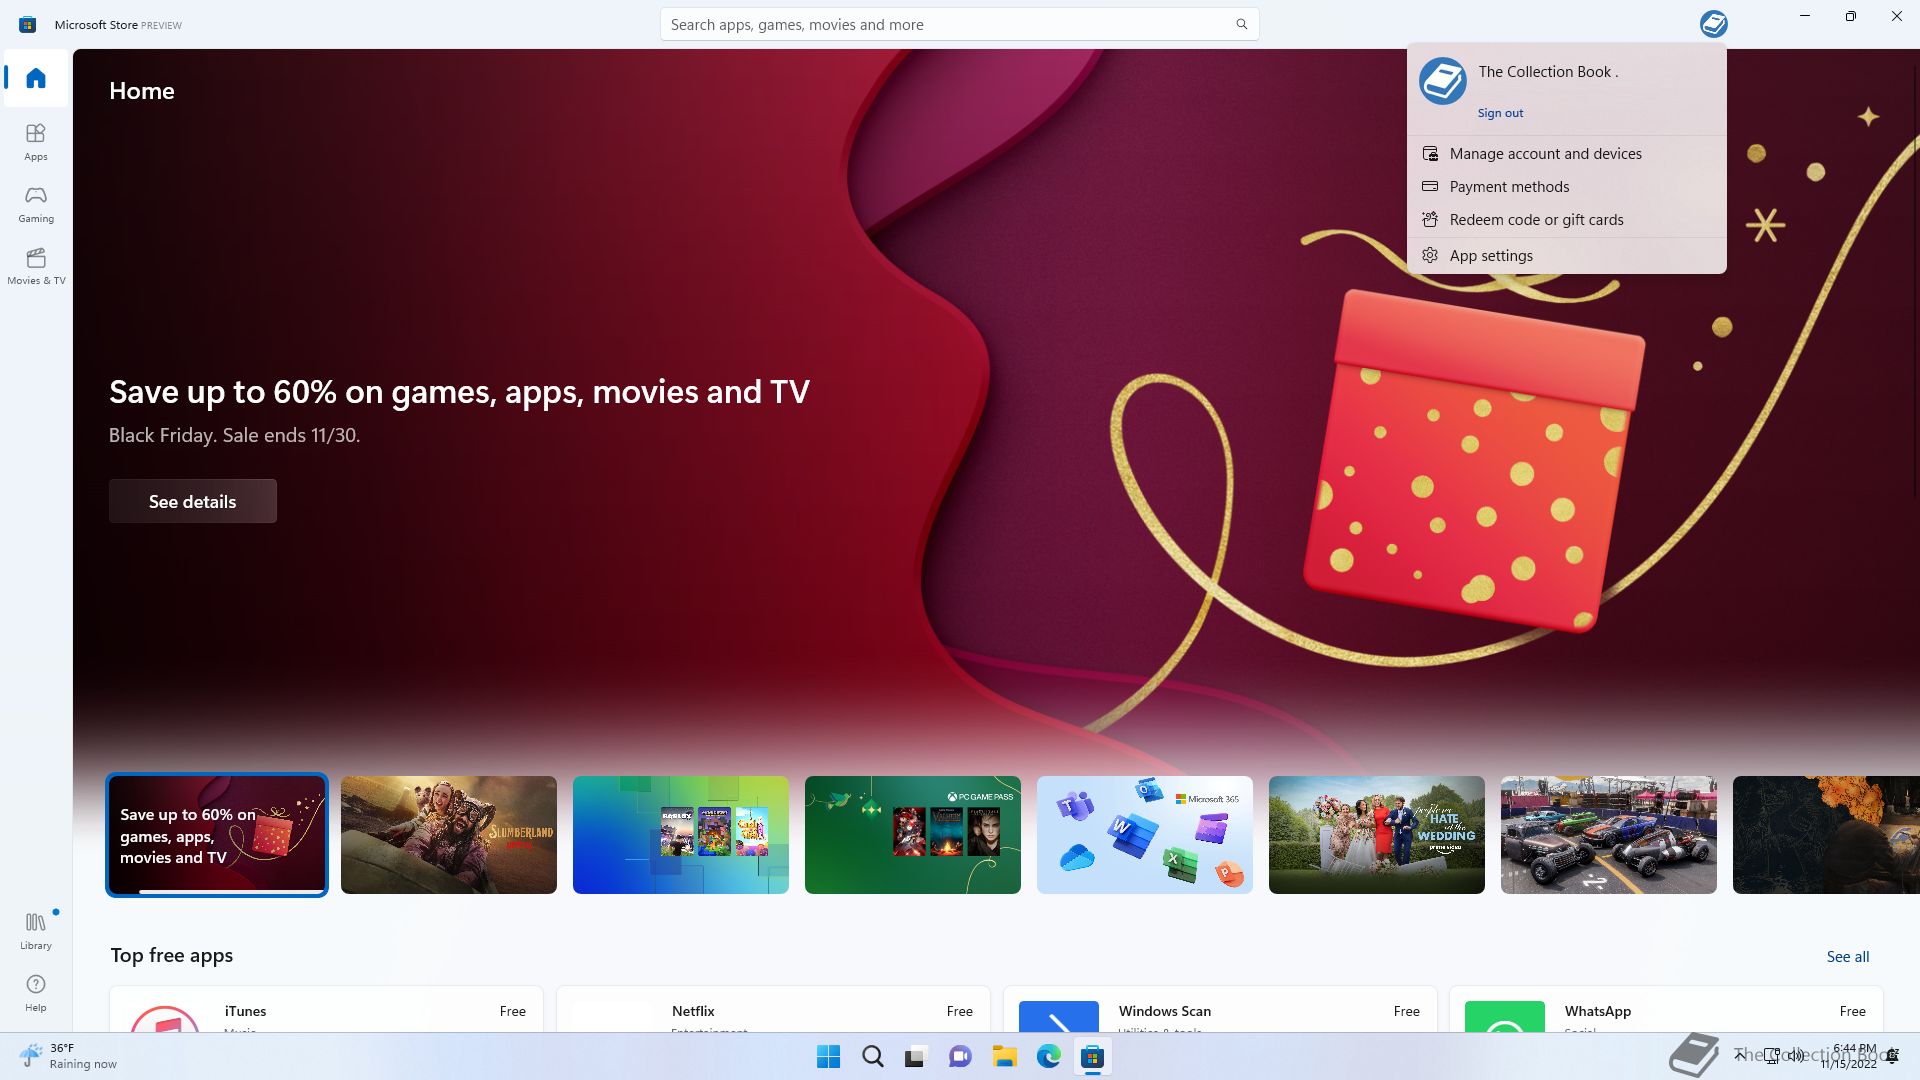Viewport: 1920px width, 1080px height.
Task: Click Manage account and devices icon
Action: [1430, 154]
